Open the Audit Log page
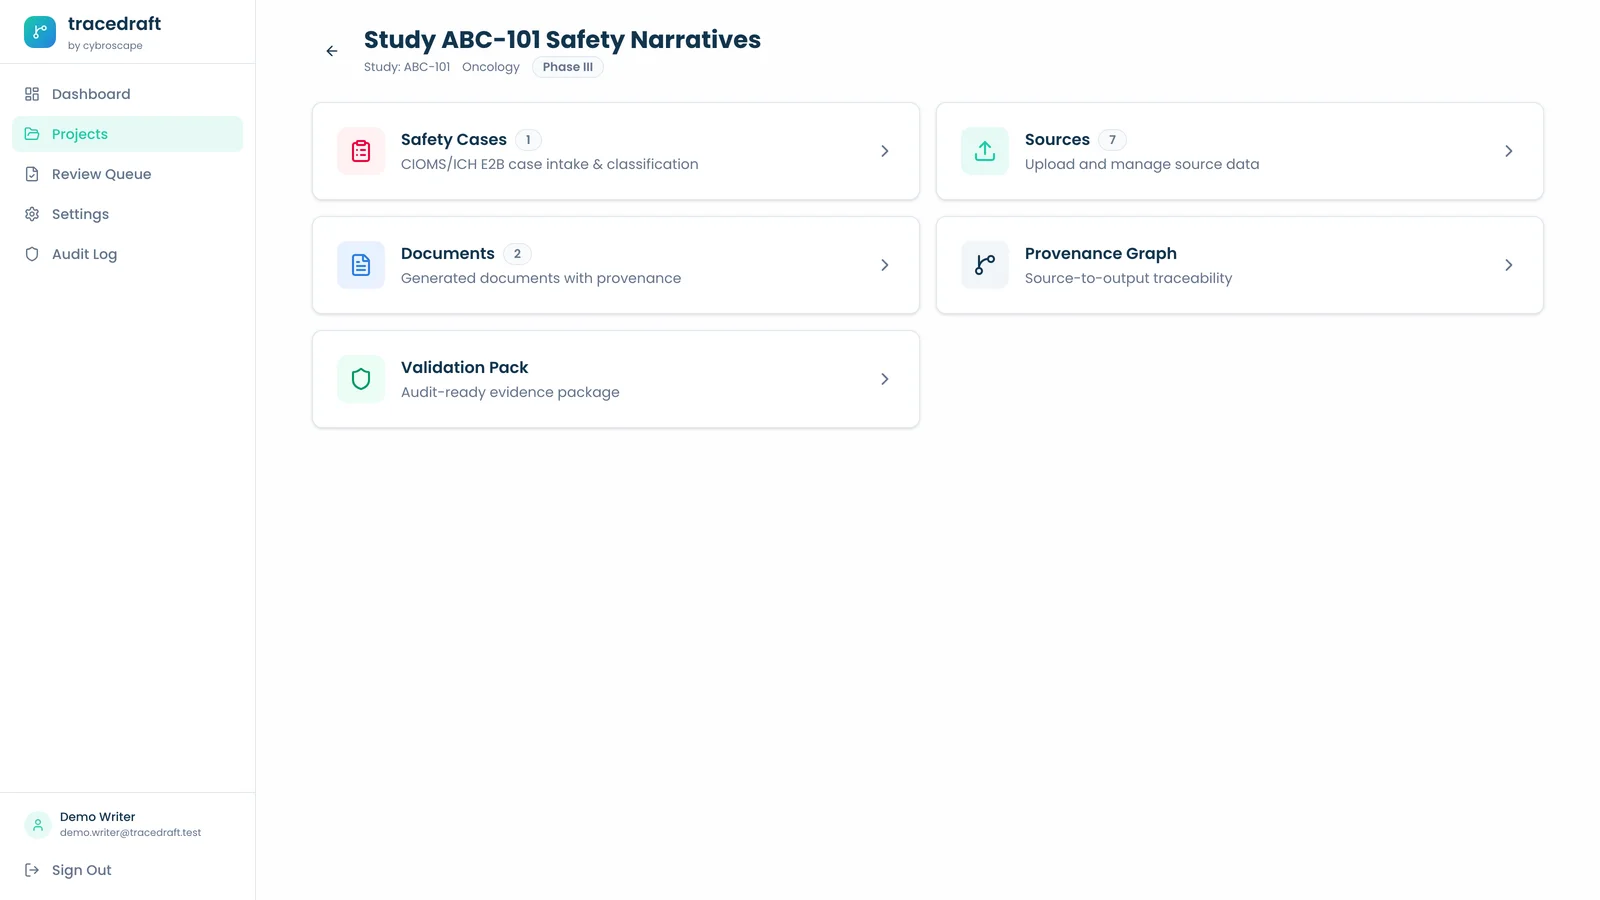Image resolution: width=1600 pixels, height=900 pixels. (x=127, y=254)
